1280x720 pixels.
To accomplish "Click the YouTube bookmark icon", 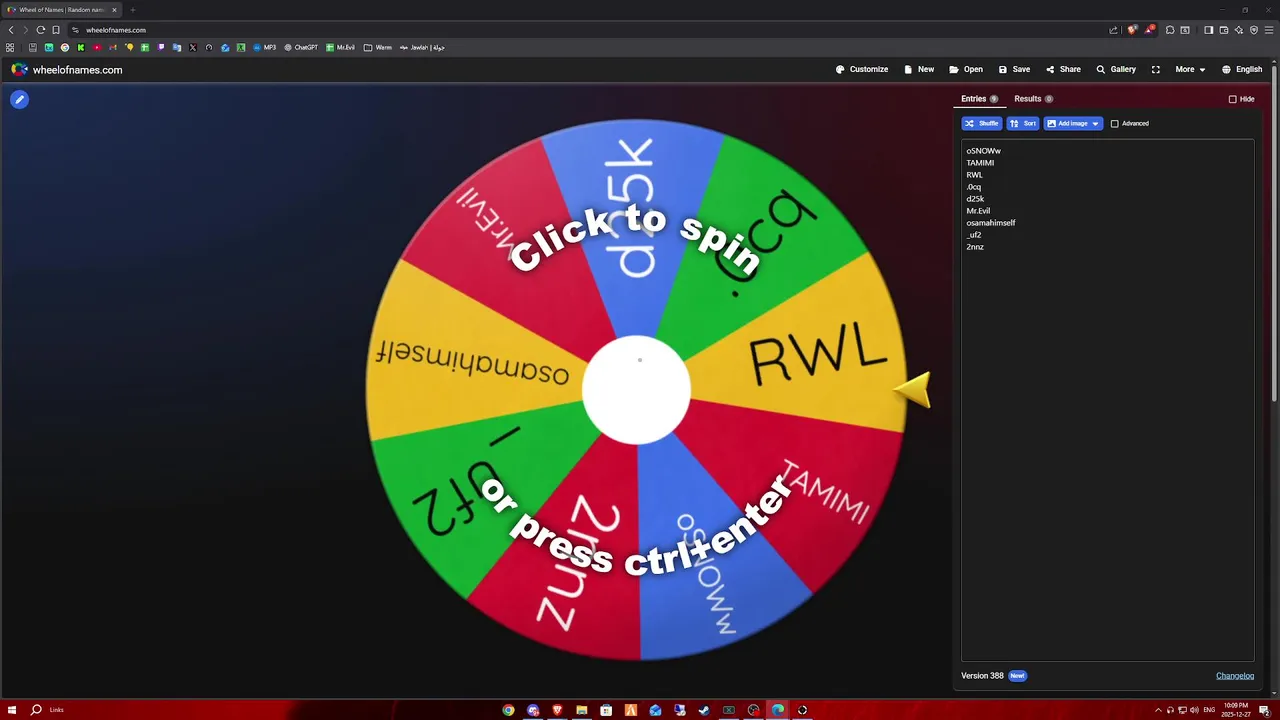I will pyautogui.click(x=97, y=47).
